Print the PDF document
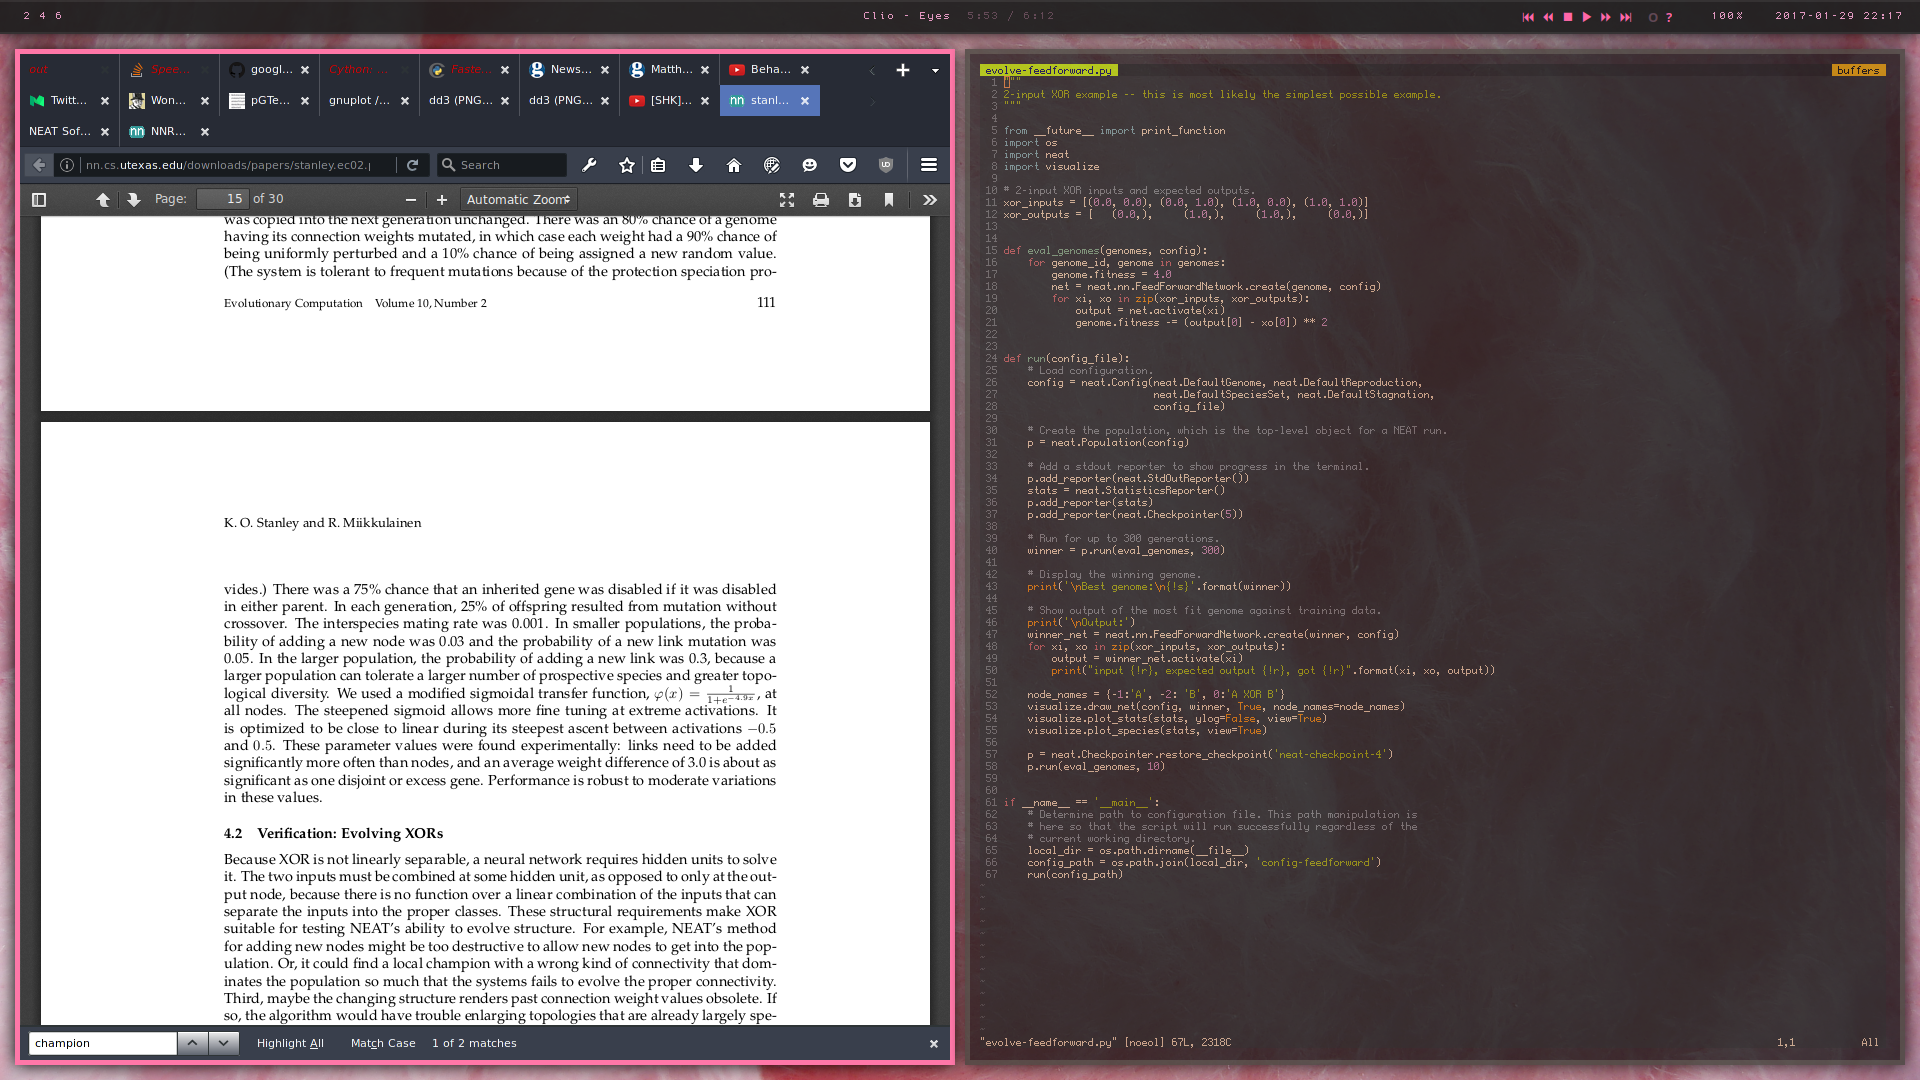This screenshot has height=1080, width=1920. click(821, 200)
